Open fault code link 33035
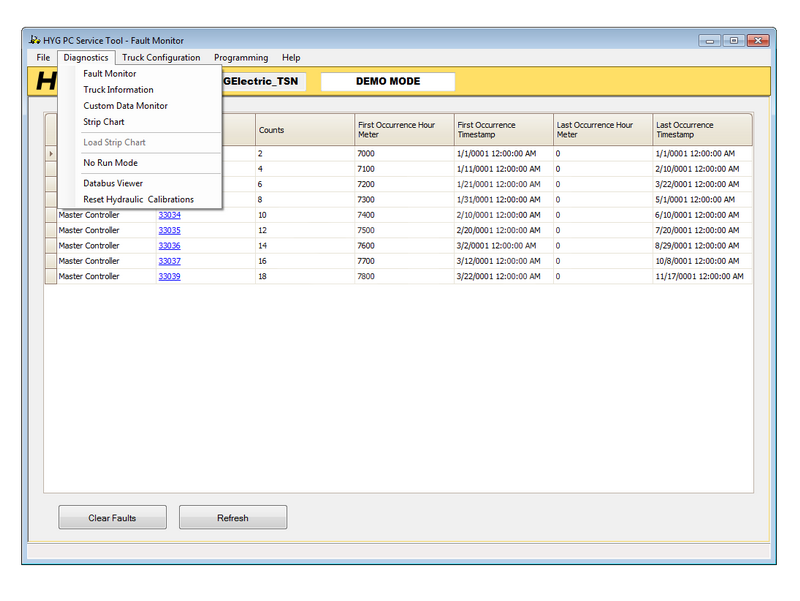The height and width of the screenshot is (601, 800). coord(169,230)
